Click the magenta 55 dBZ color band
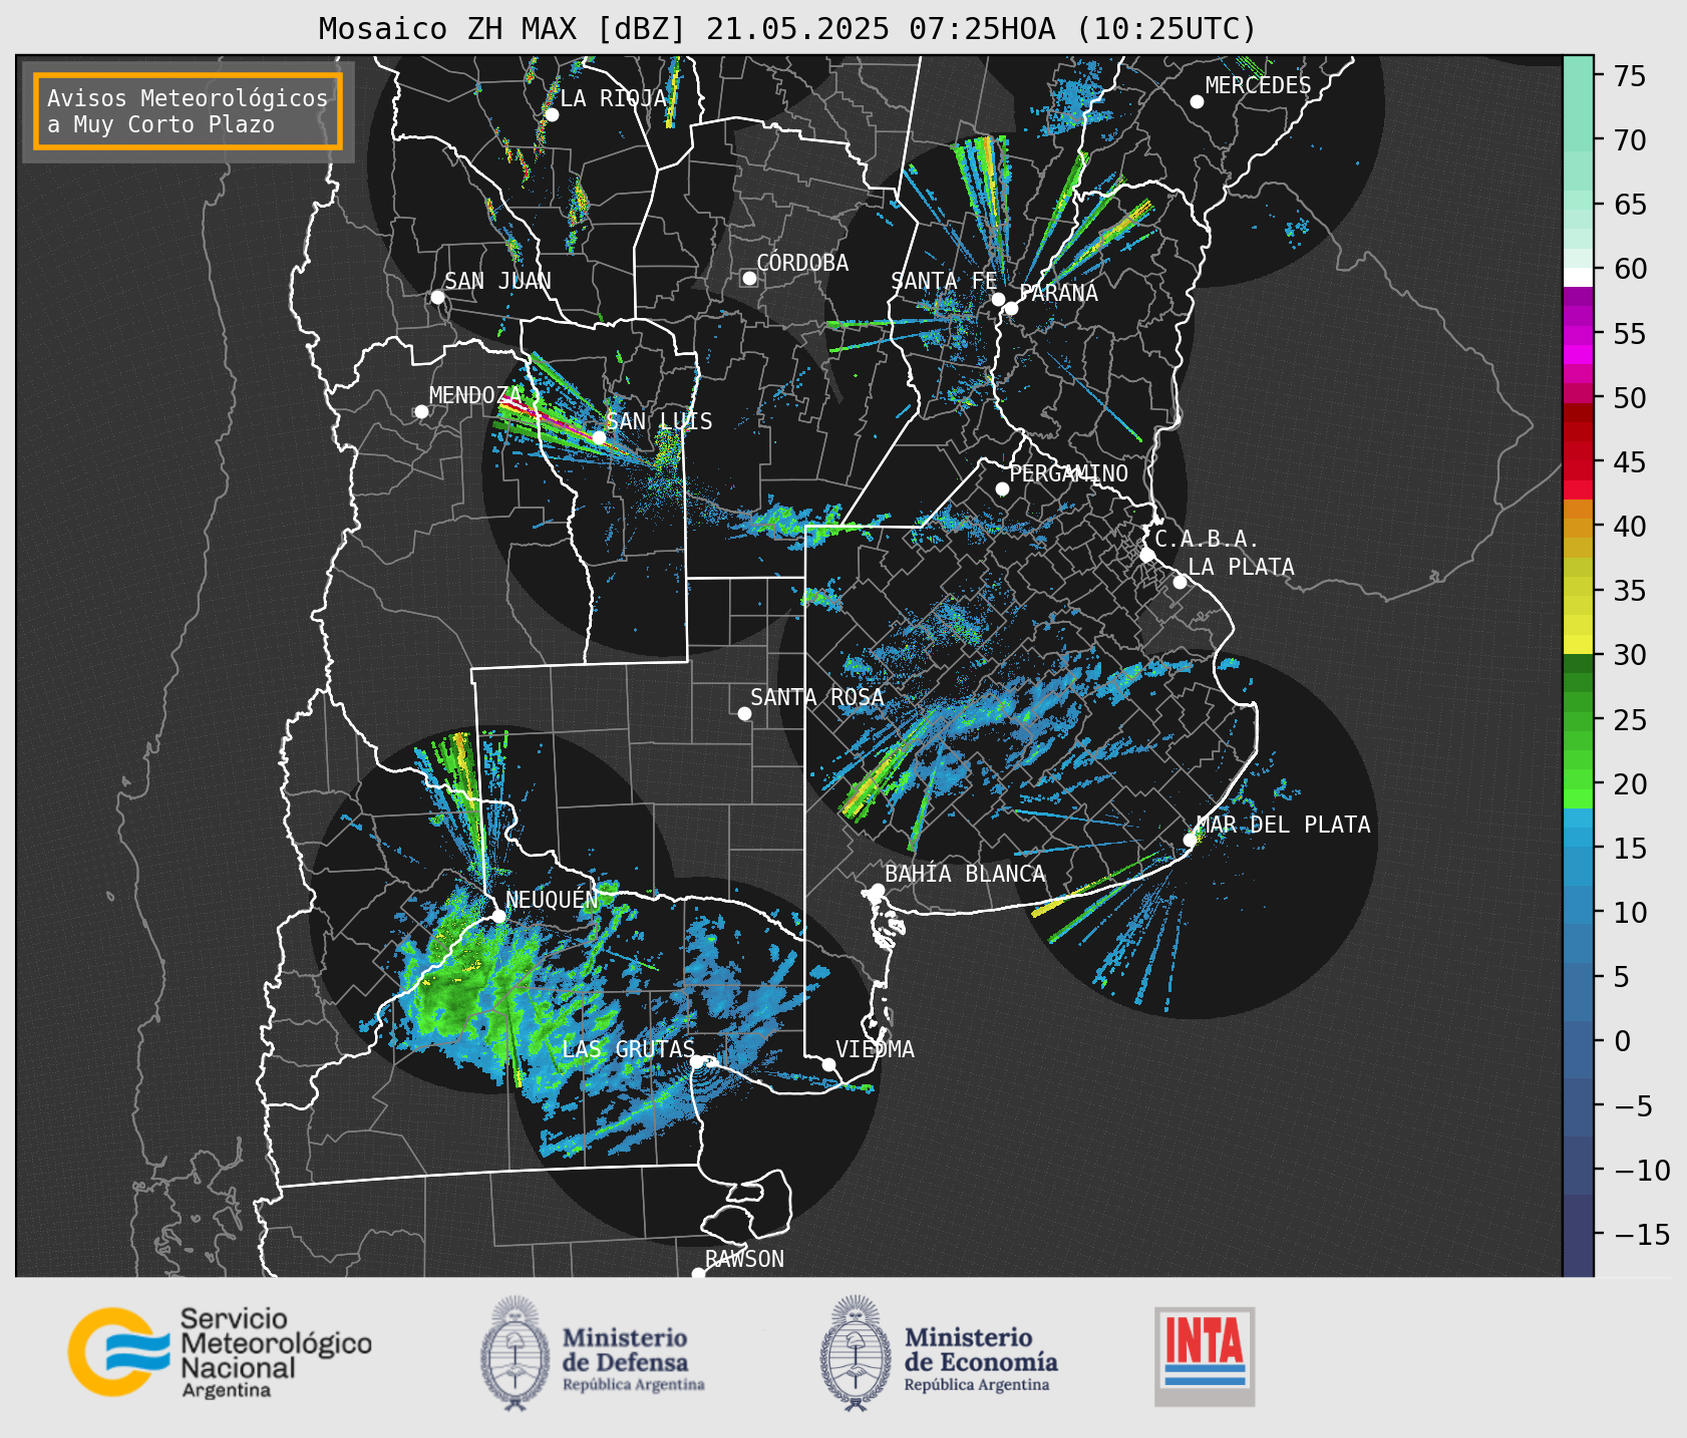This screenshot has height=1438, width=1687. pyautogui.click(x=1578, y=333)
